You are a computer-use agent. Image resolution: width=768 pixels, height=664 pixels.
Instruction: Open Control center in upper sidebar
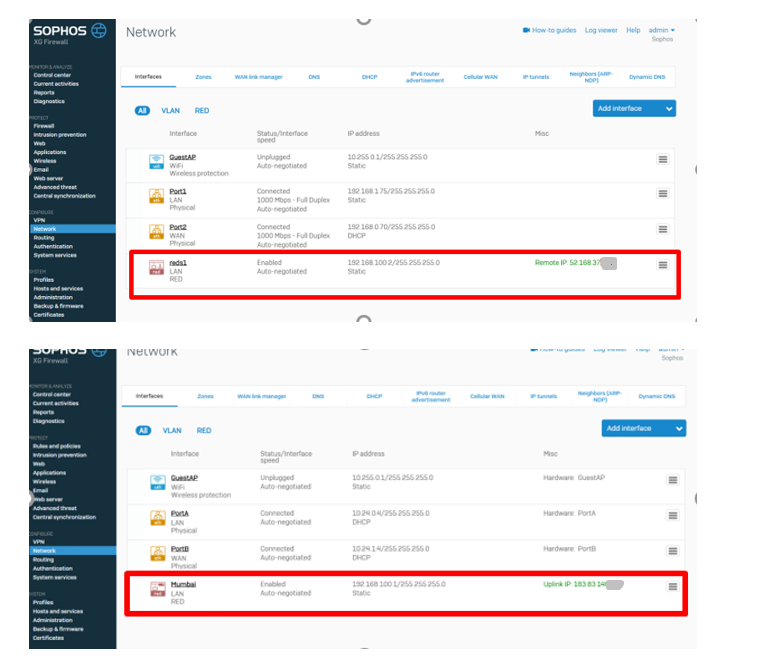click(52, 75)
